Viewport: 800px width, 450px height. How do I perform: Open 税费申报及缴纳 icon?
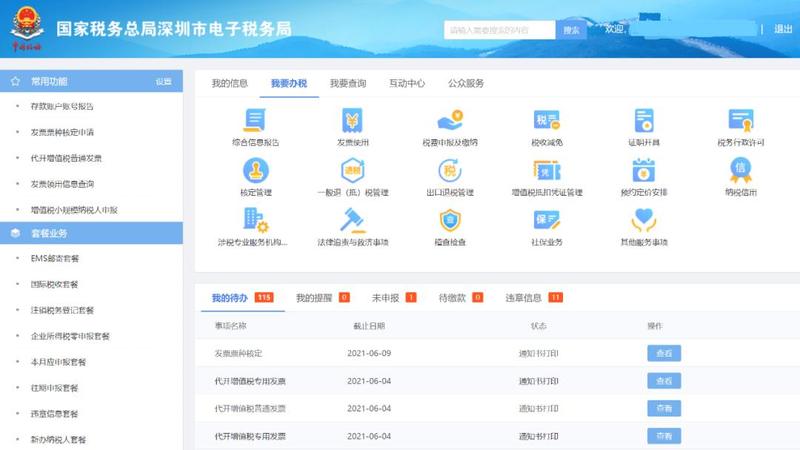coord(450,121)
